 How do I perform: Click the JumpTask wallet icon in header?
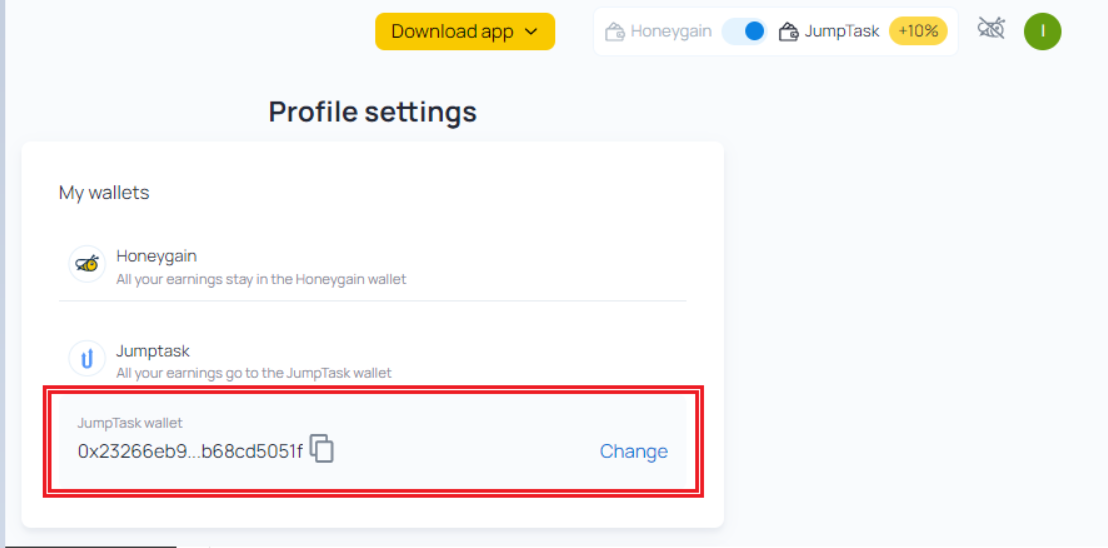(789, 32)
